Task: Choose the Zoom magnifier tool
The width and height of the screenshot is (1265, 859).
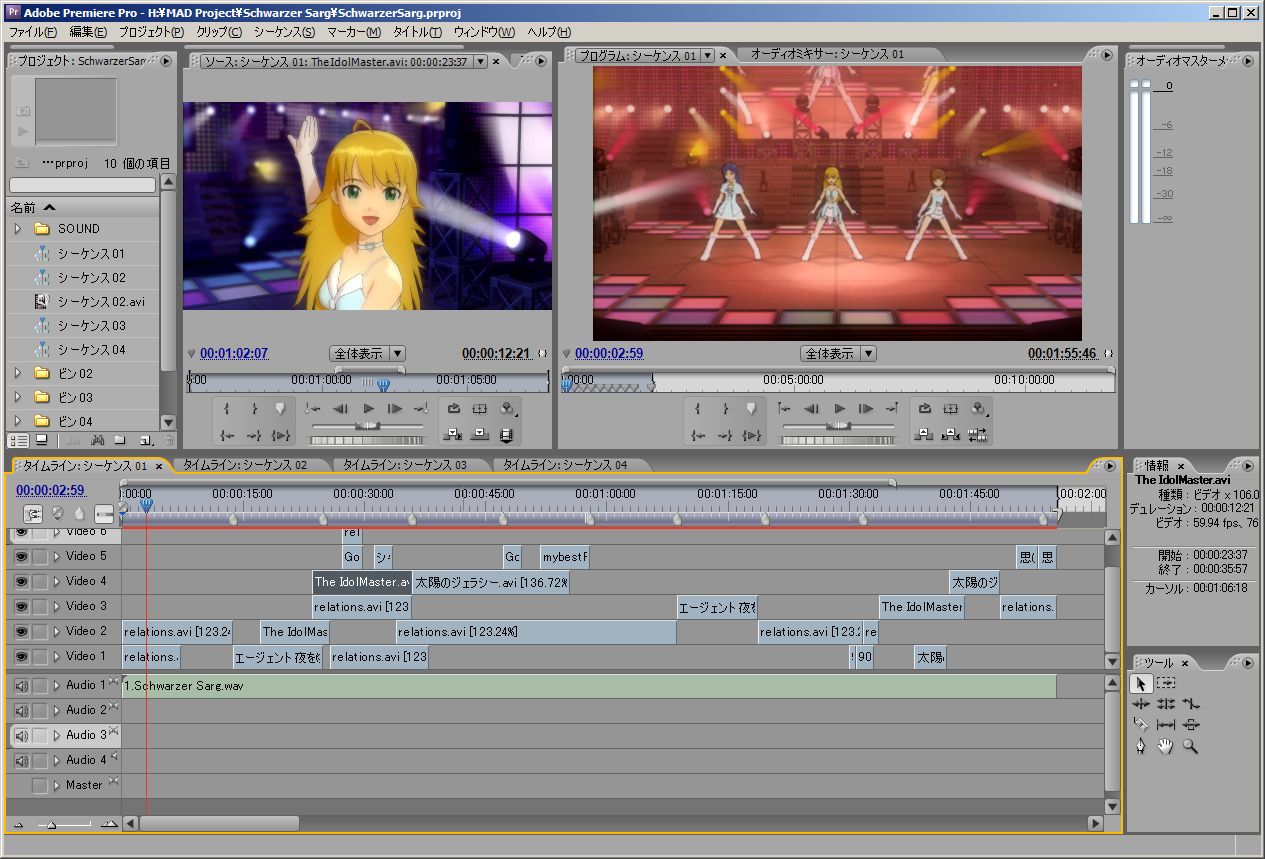Action: coord(1190,746)
